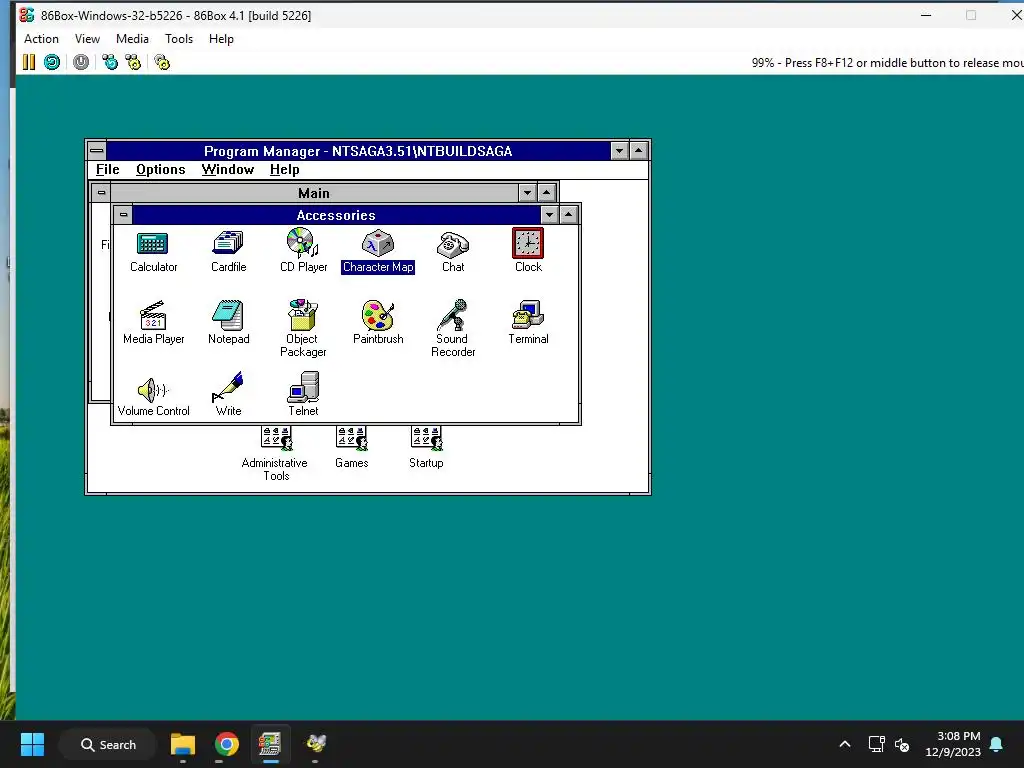
Task: Select the Administrative Tools group icon
Action: coord(276,439)
